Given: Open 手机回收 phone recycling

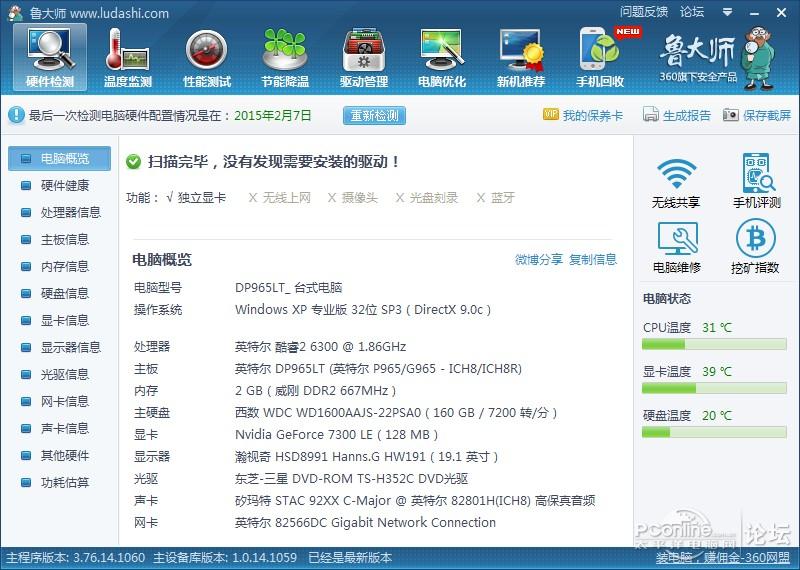Looking at the screenshot, I should point(600,58).
